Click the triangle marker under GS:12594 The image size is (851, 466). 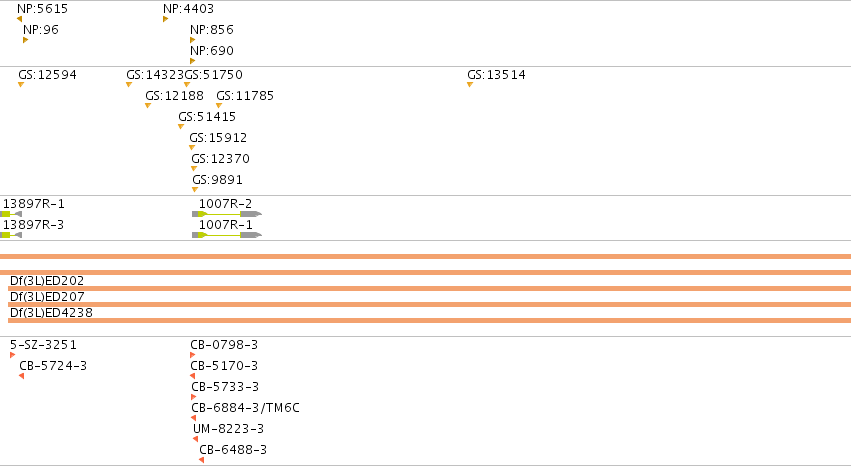tap(21, 85)
